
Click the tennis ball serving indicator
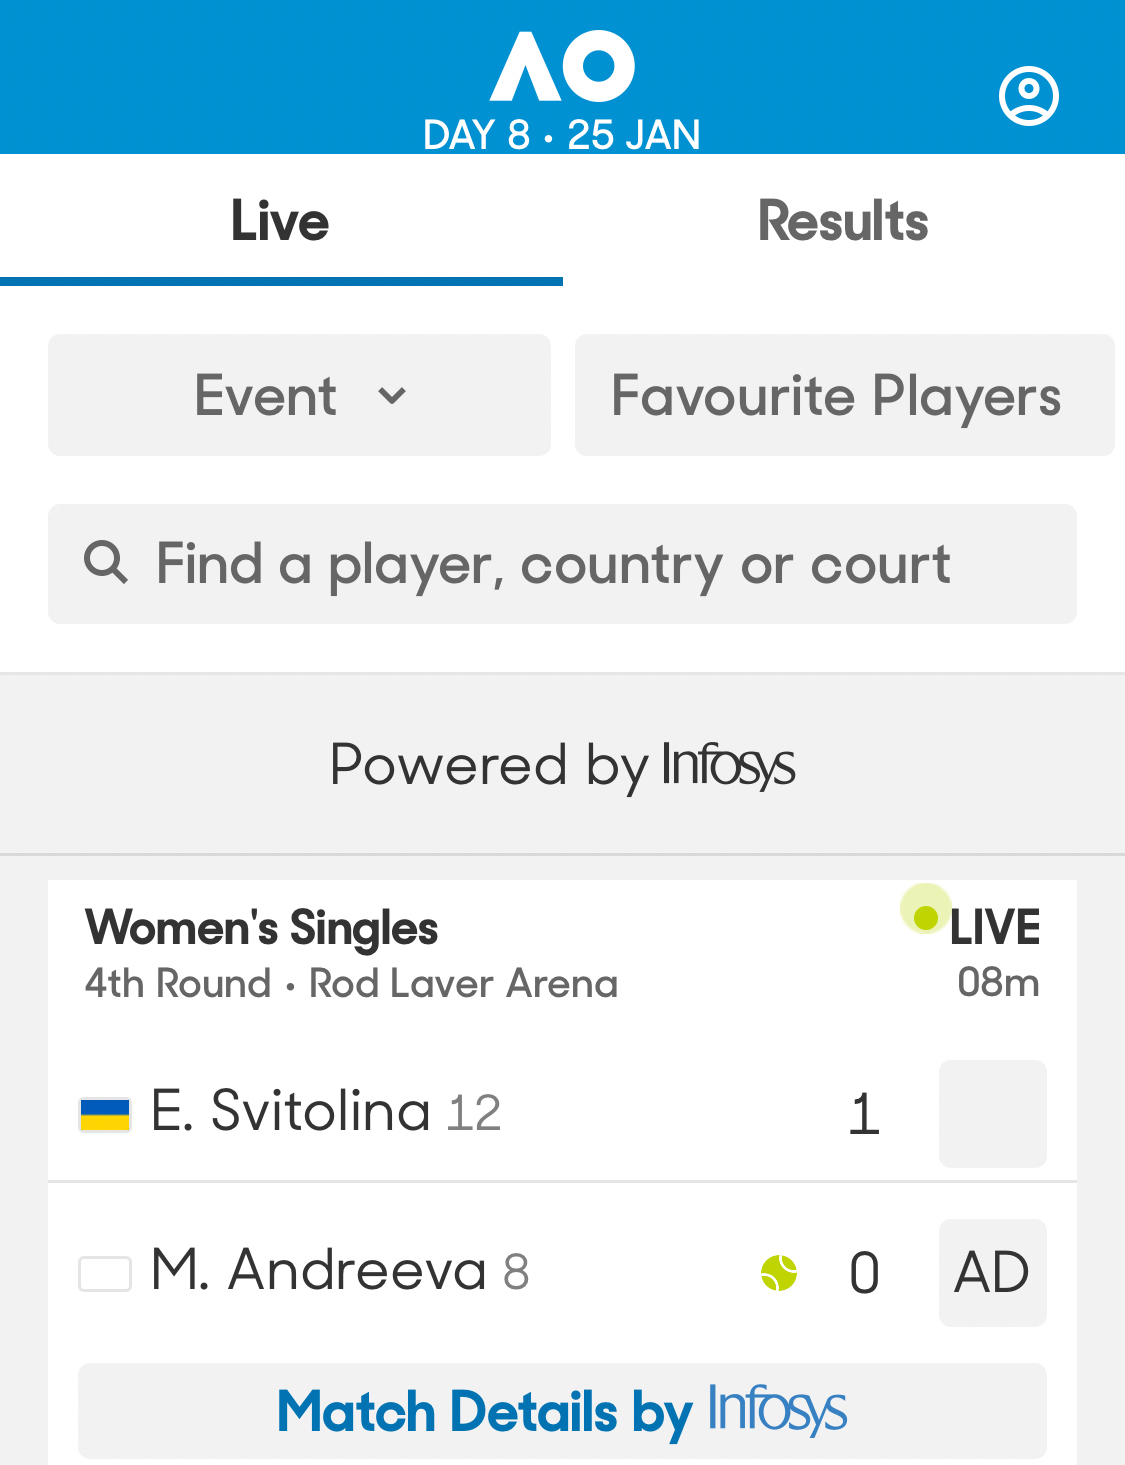point(779,1273)
